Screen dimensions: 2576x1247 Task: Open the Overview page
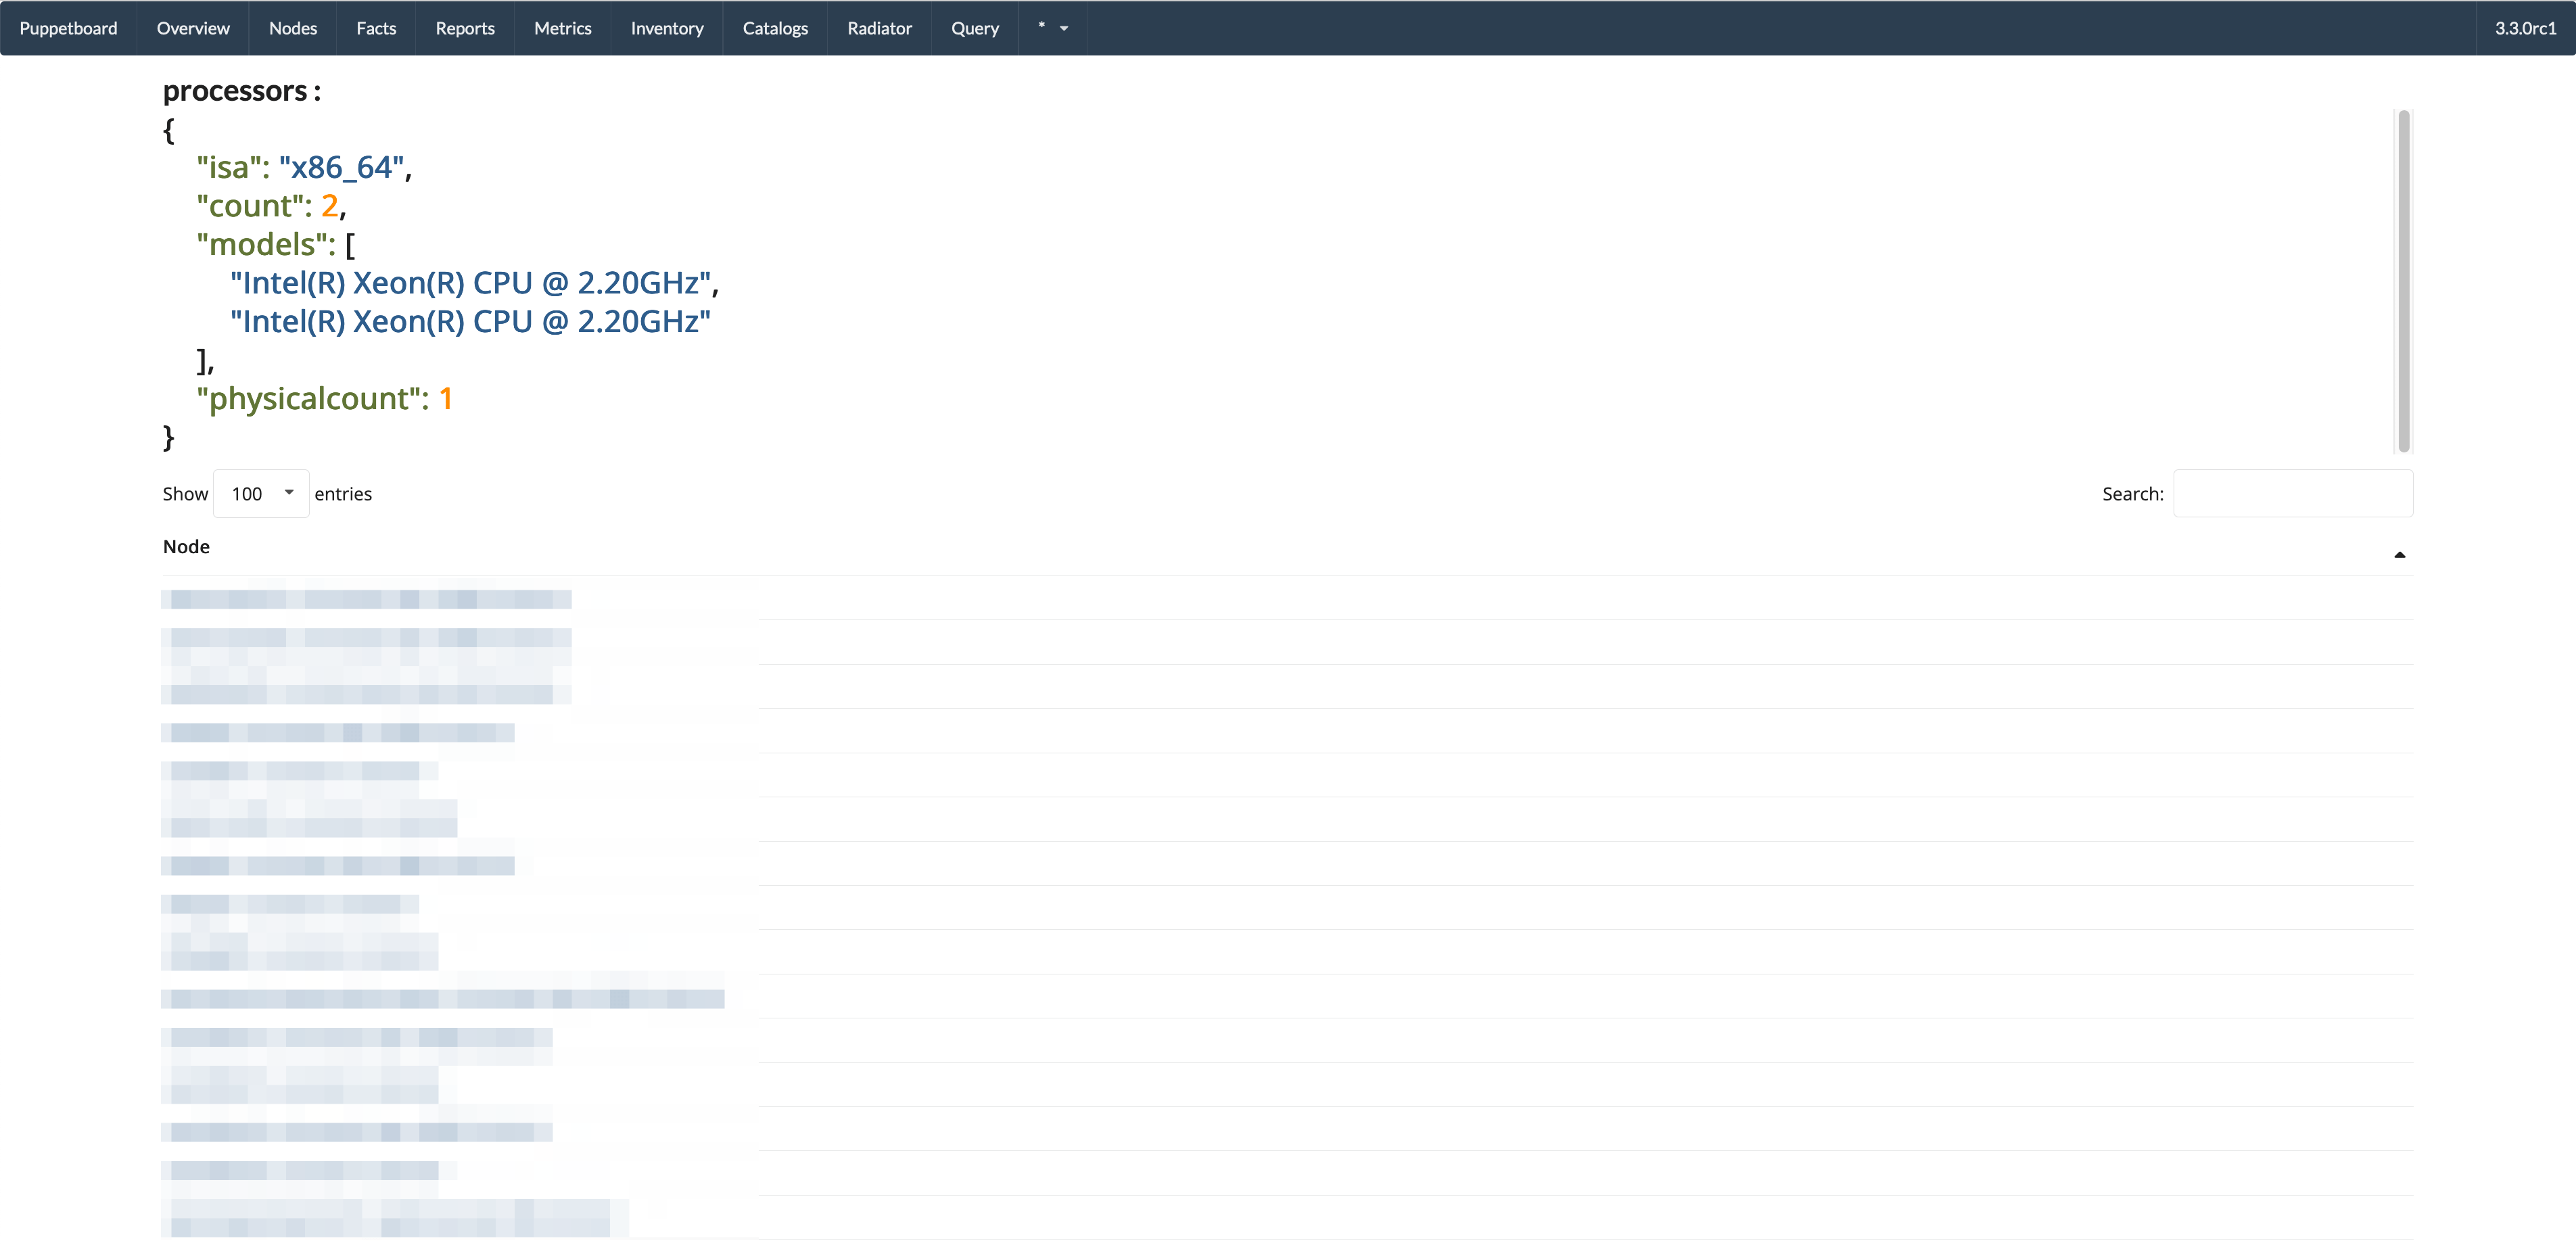pos(193,28)
